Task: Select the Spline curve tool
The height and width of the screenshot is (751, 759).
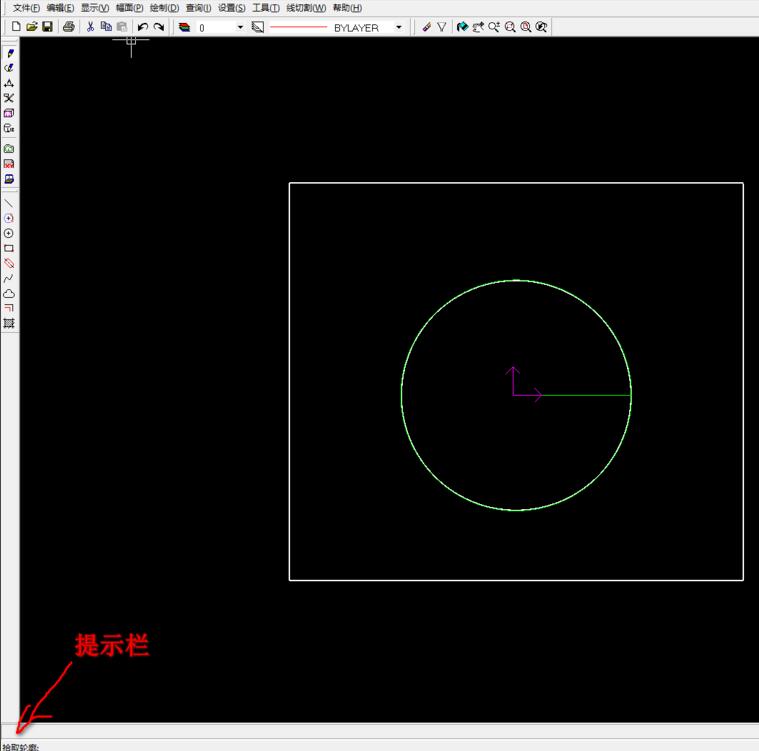Action: [x=9, y=279]
